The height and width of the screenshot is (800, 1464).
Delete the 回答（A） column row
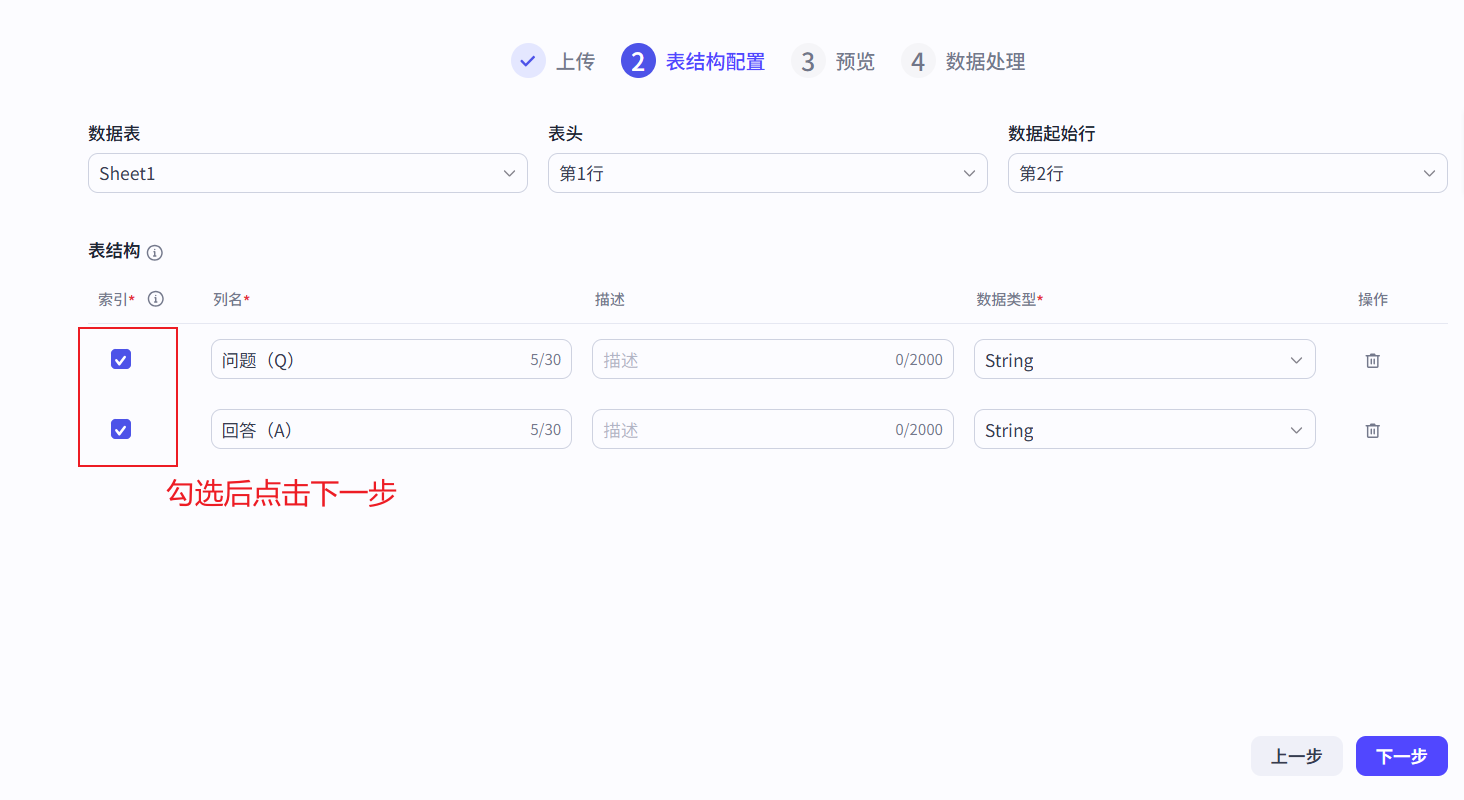(1371, 429)
